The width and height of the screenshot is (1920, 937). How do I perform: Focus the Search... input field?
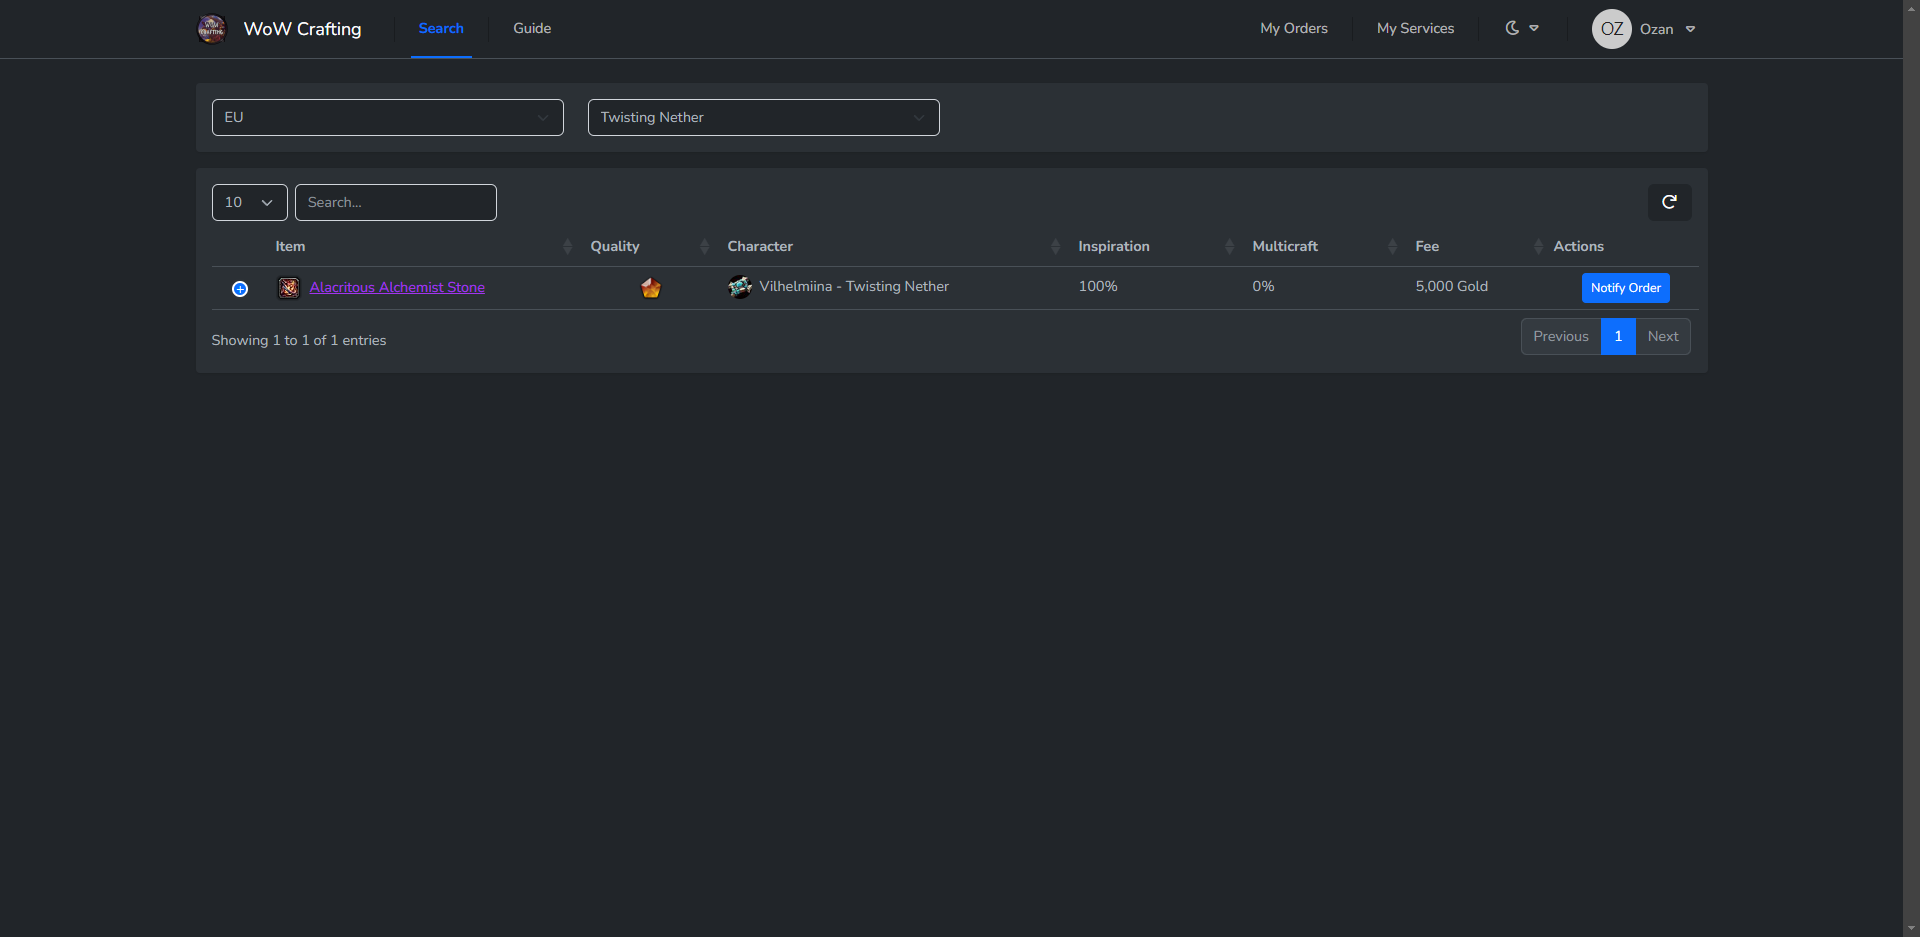pos(396,202)
